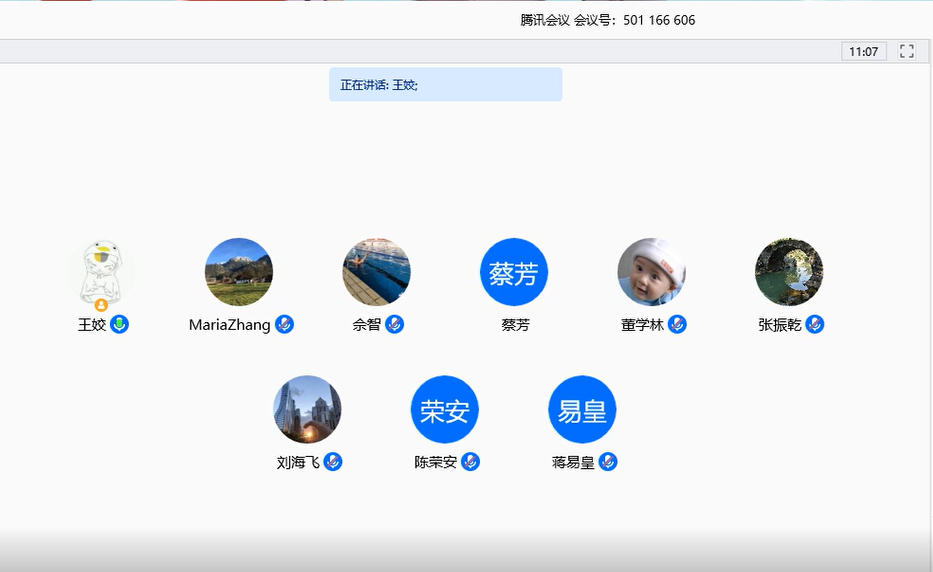This screenshot has height=572, width=933.
Task: Click the 11:07 meeting timer
Action: click(x=864, y=51)
